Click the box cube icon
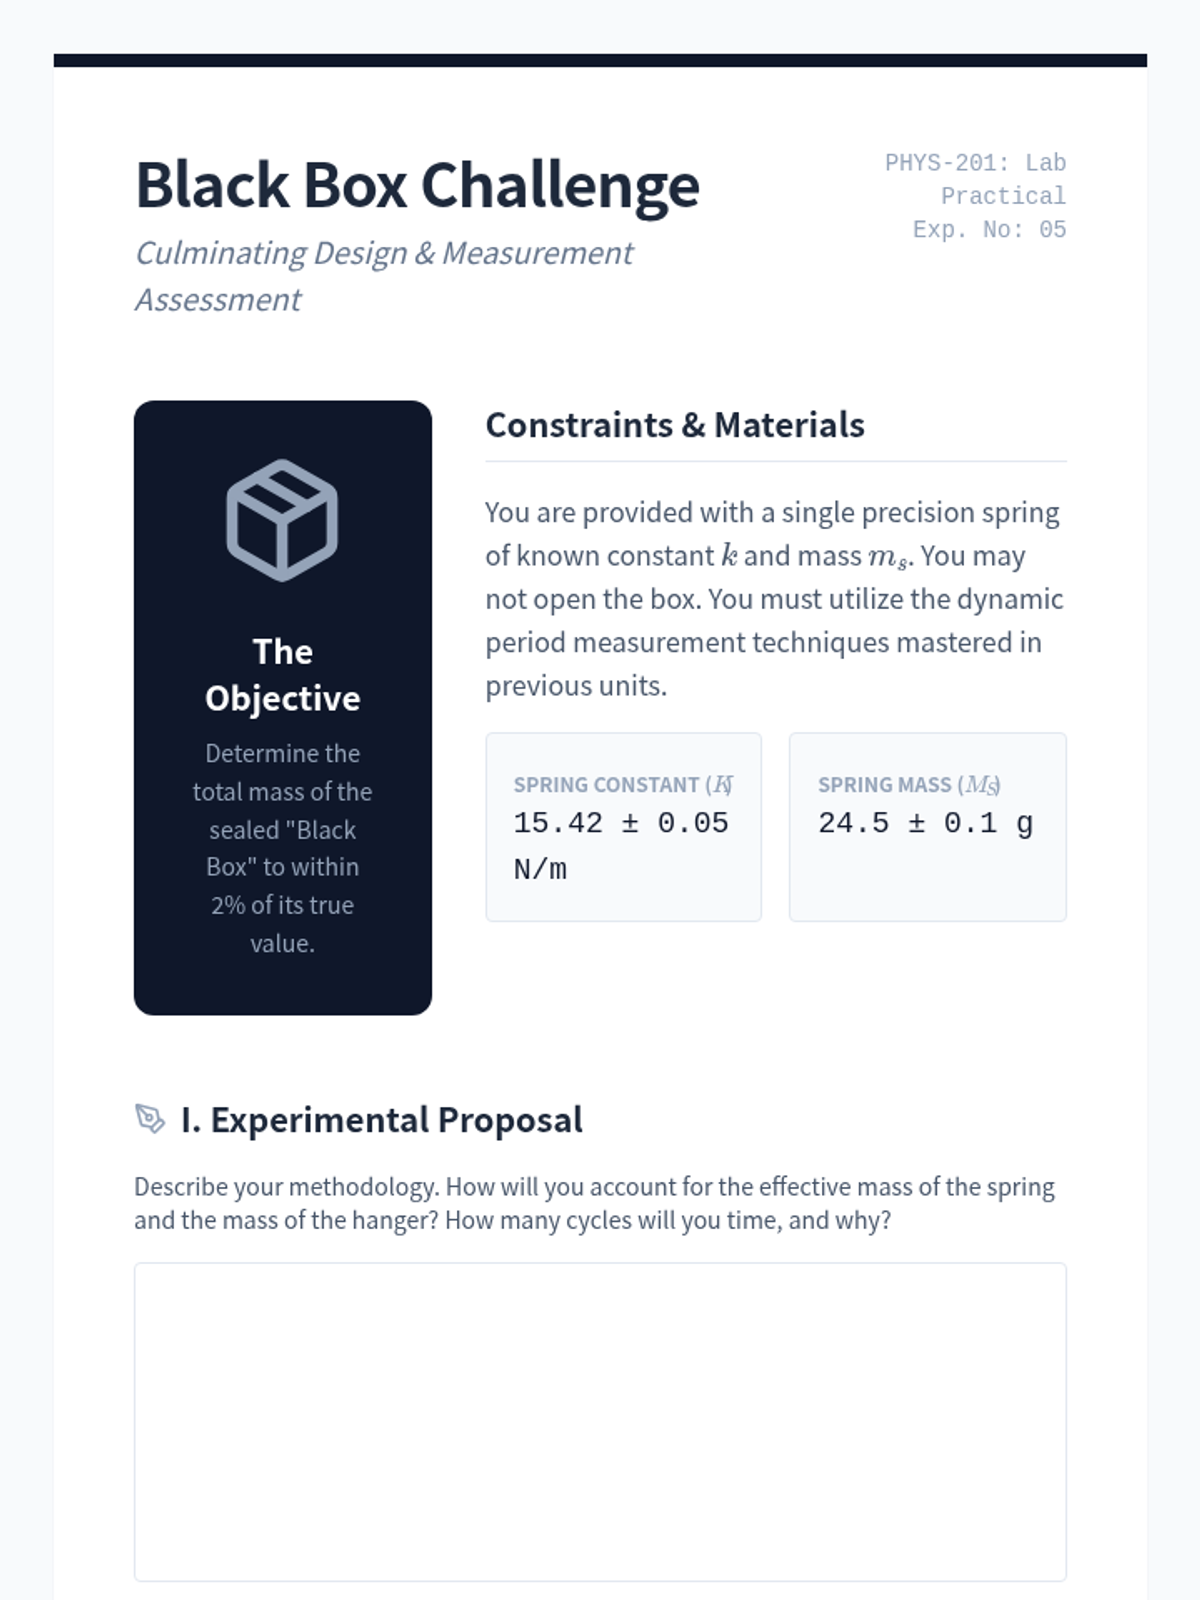The height and width of the screenshot is (1600, 1200). (282, 520)
